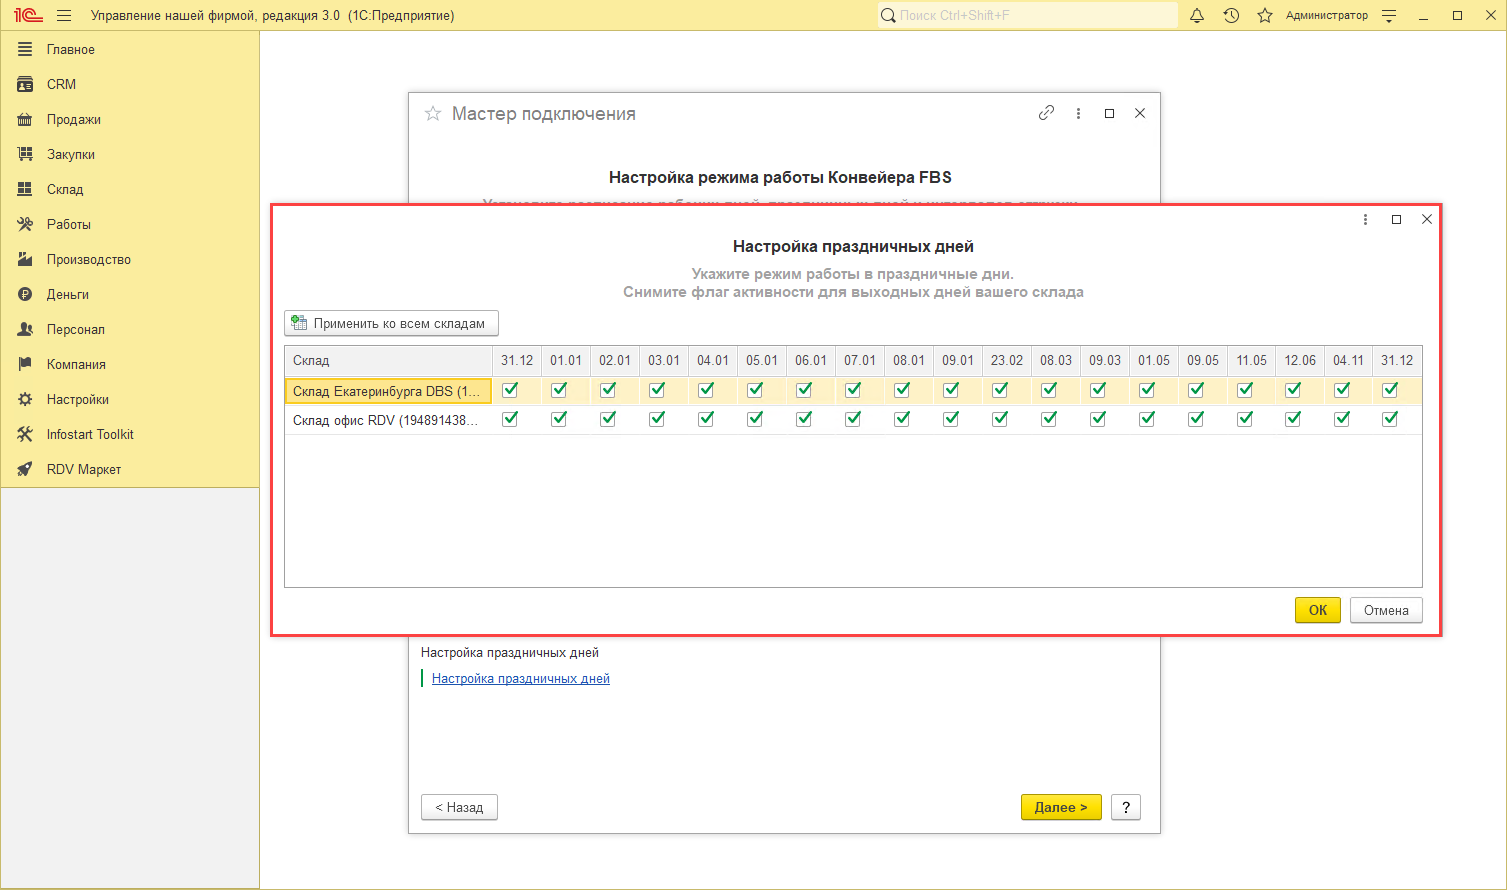Image resolution: width=1507 pixels, height=890 pixels.
Task: Click the notifications bell icon
Action: [x=1197, y=15]
